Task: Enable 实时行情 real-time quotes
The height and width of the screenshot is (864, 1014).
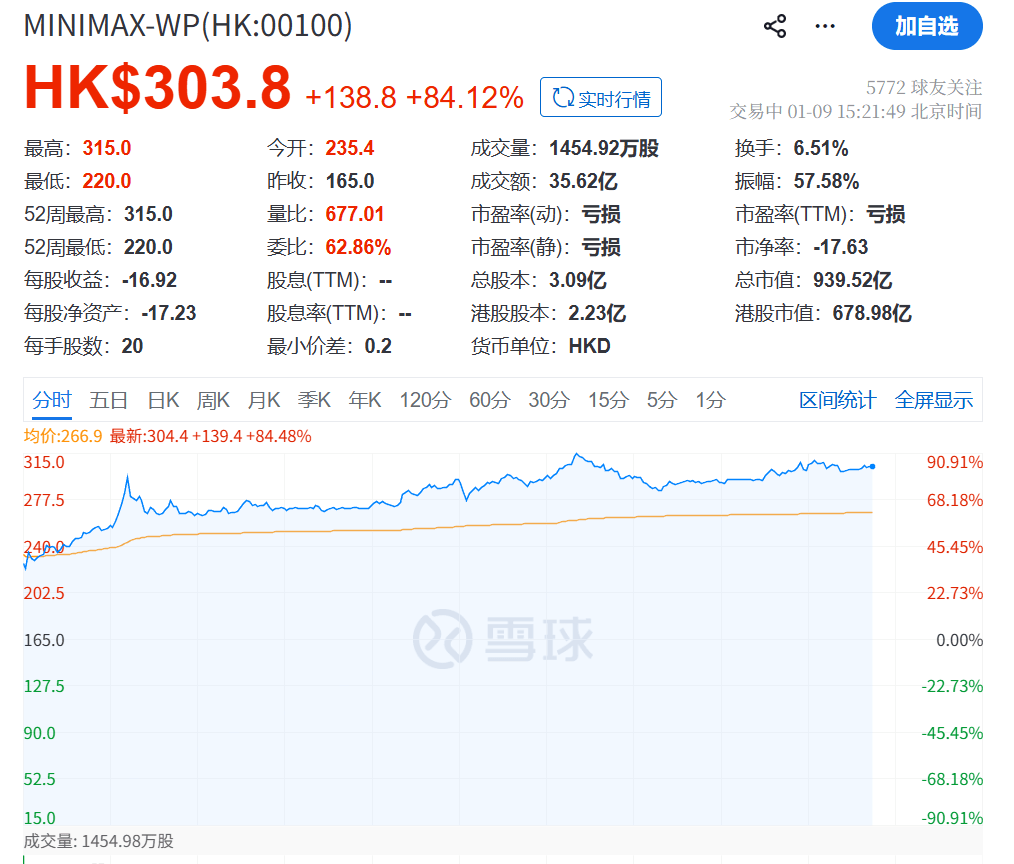Action: pos(600,97)
